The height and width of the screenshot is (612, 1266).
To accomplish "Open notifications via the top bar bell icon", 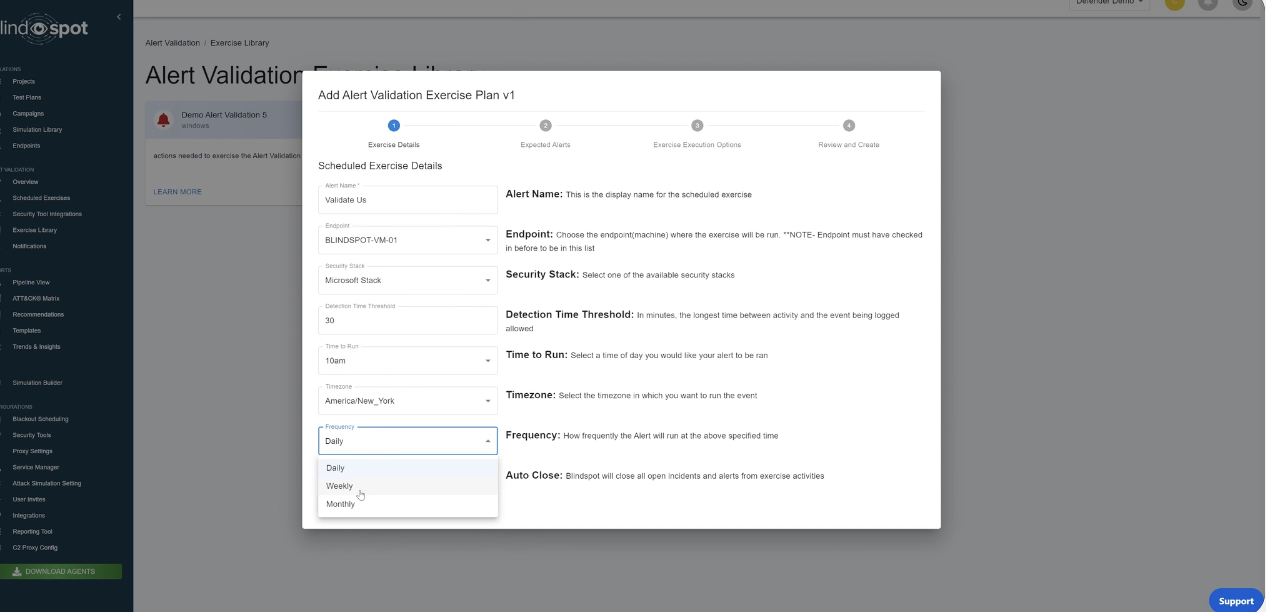I will [x=1209, y=3].
